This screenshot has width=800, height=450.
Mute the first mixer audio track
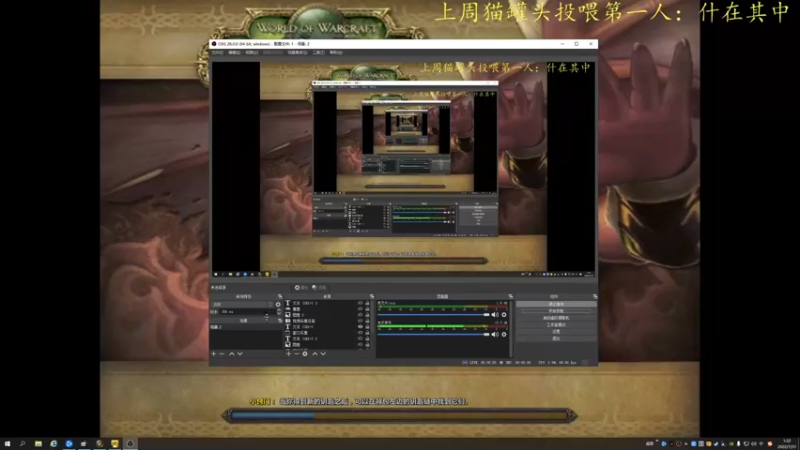[494, 315]
